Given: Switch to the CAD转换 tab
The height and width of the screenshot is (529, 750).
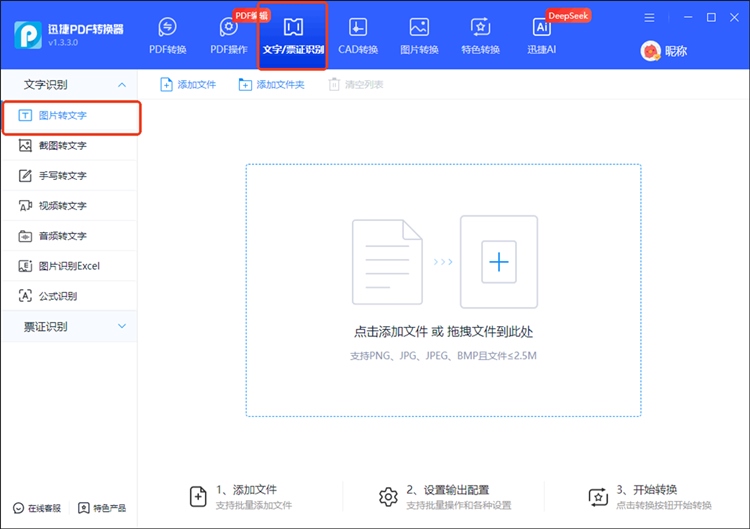Looking at the screenshot, I should coord(358,36).
